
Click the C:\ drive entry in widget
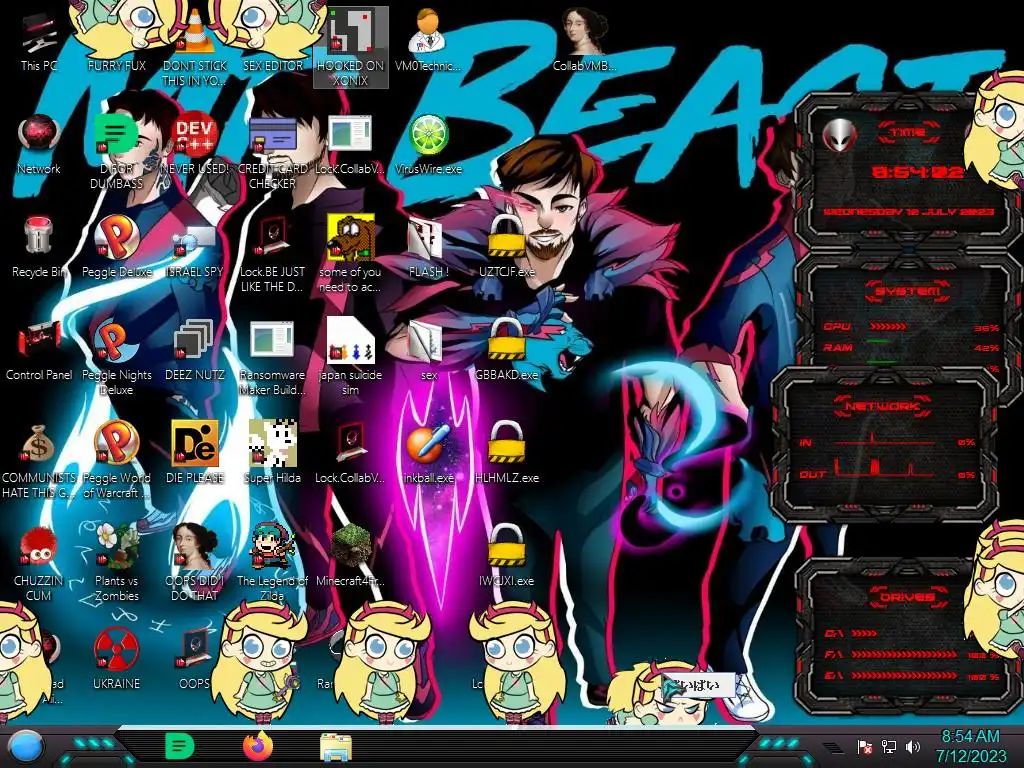click(850, 633)
